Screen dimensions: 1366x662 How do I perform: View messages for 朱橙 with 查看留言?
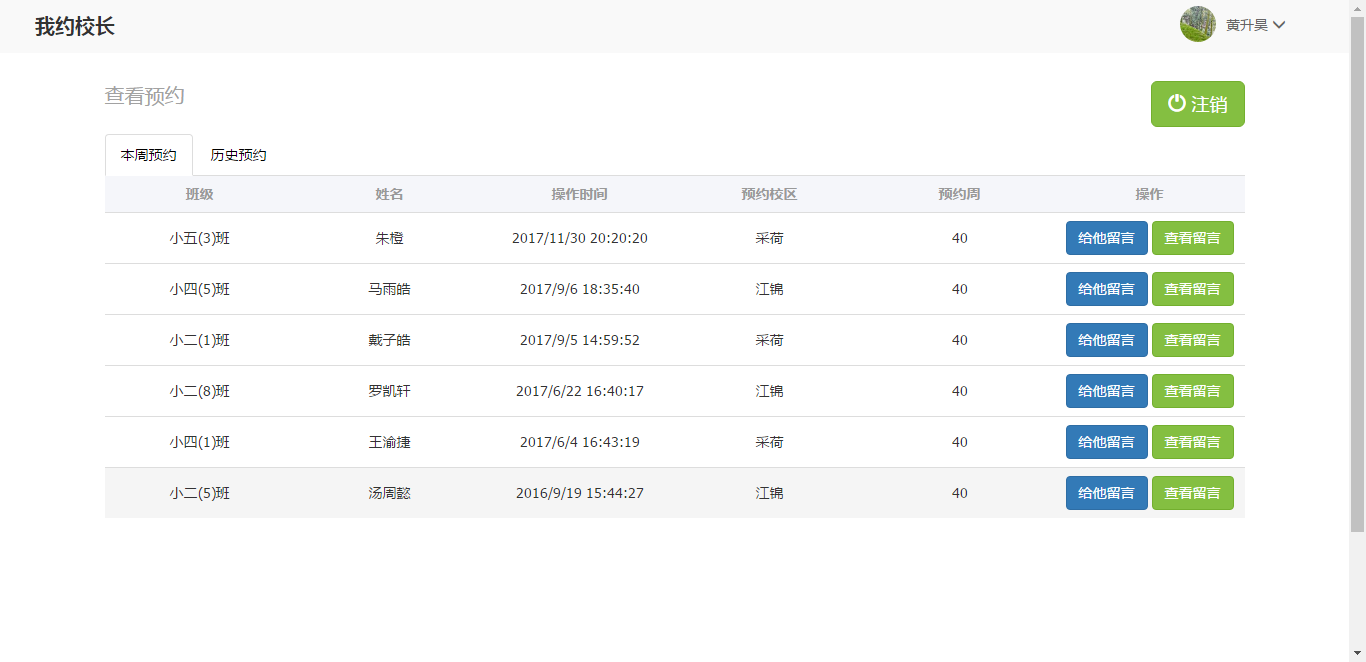tap(1192, 238)
